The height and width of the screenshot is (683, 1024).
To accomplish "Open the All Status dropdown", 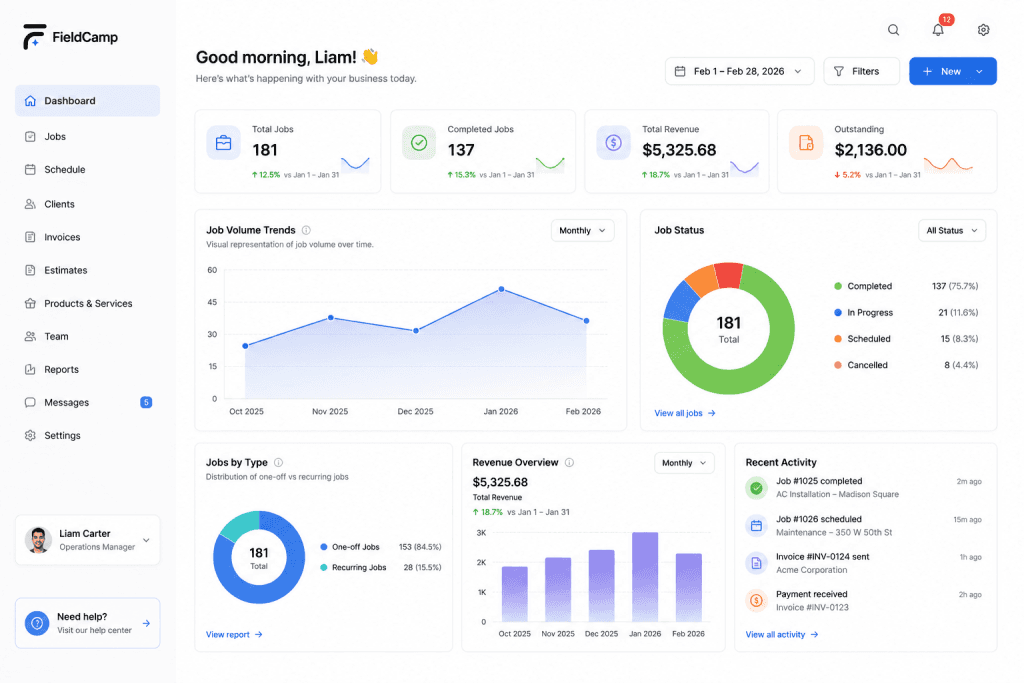I will coord(952,230).
